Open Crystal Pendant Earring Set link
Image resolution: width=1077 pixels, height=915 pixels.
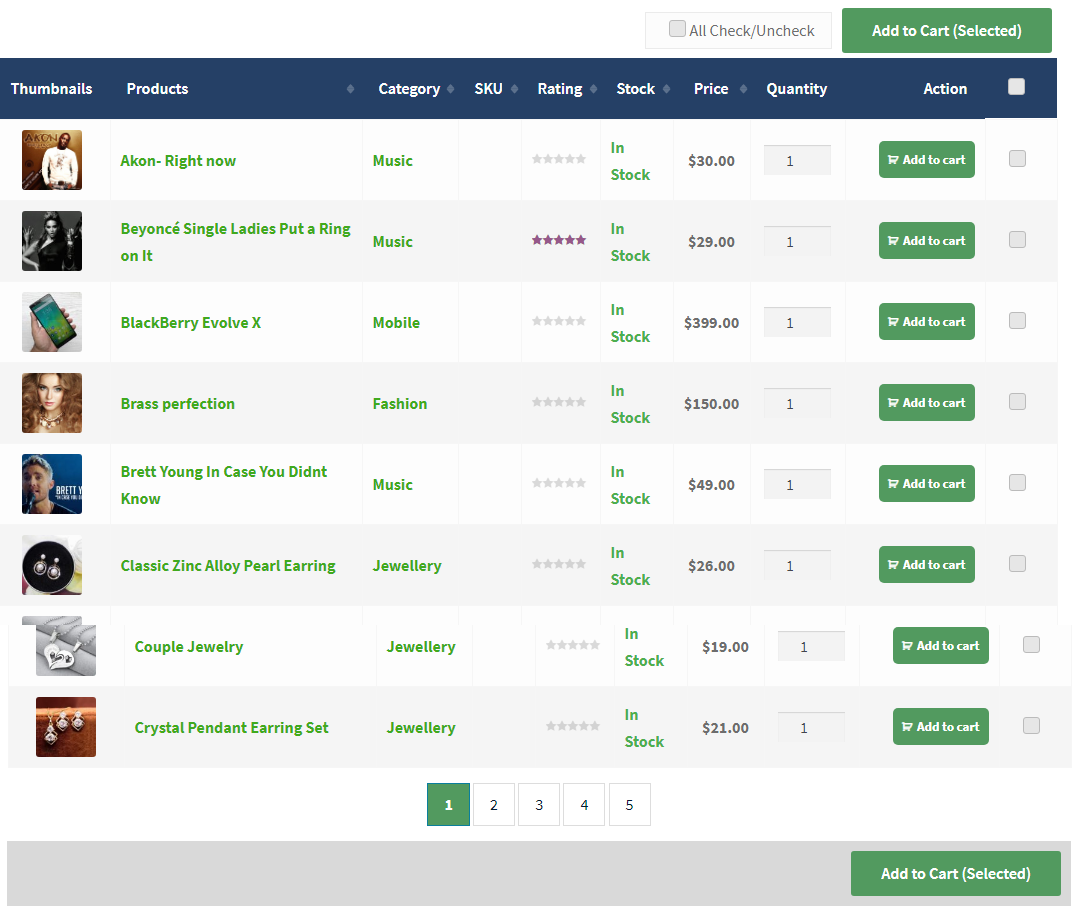click(x=231, y=728)
